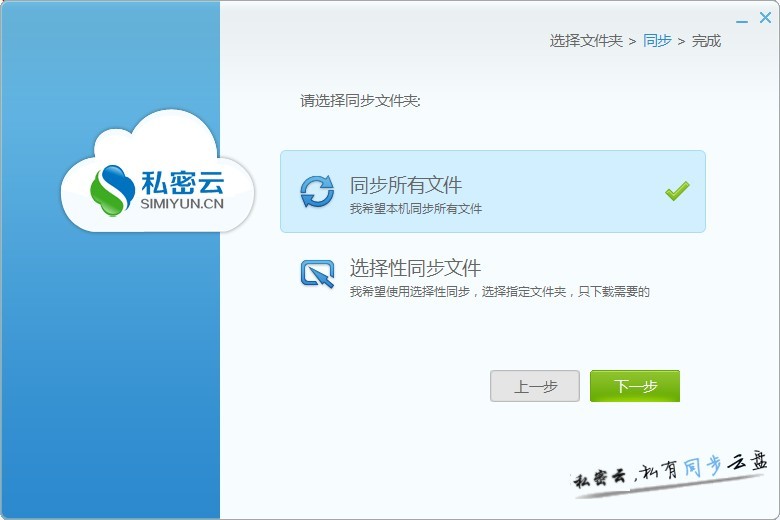Minimize the setup wizard window
The width and height of the screenshot is (780, 520).
point(741,18)
